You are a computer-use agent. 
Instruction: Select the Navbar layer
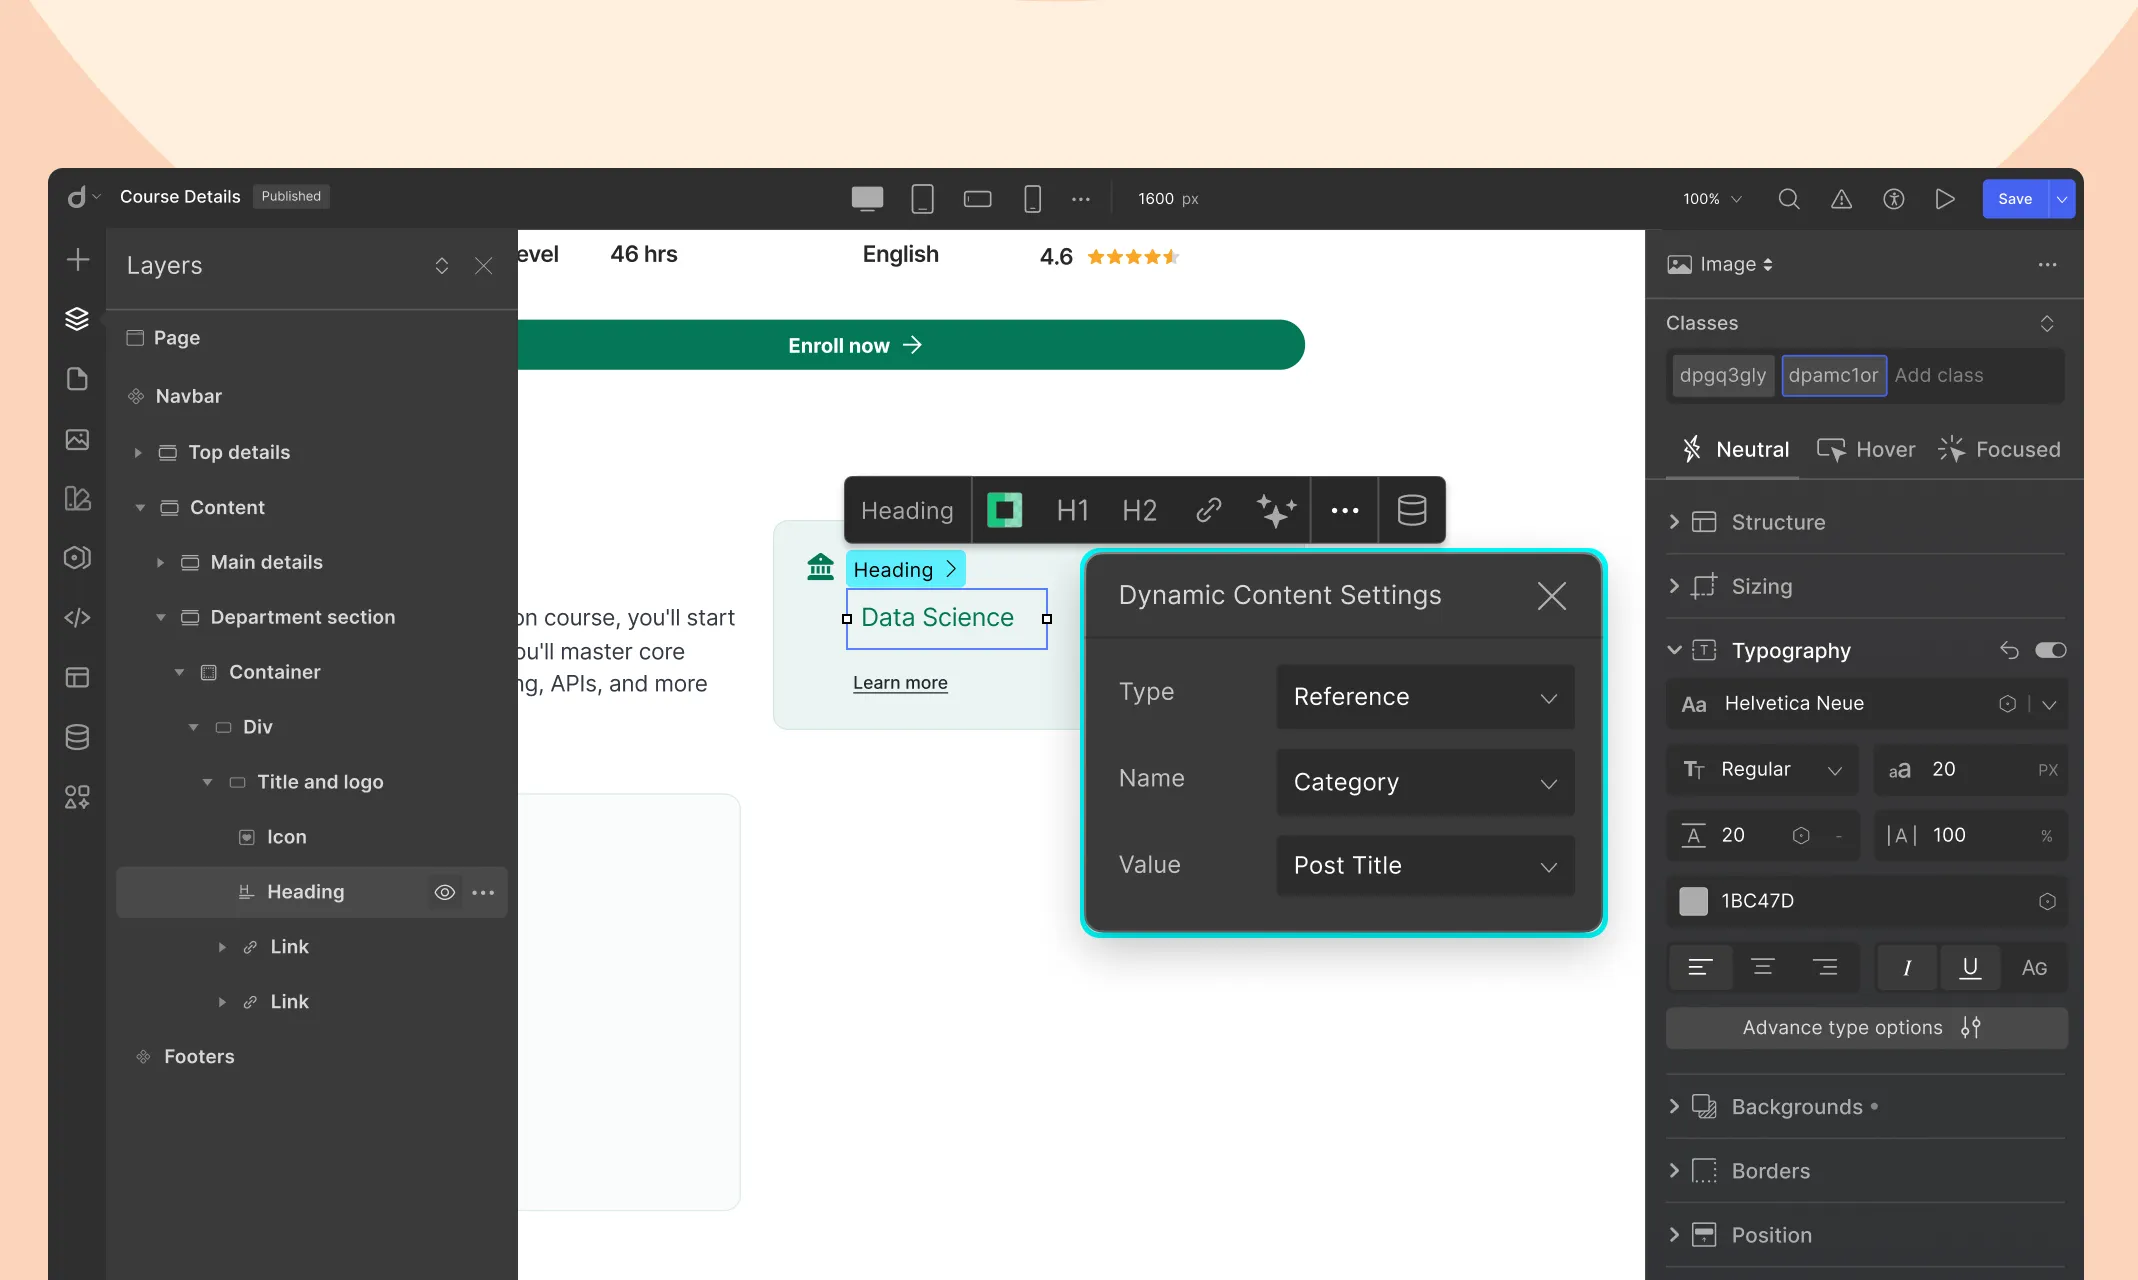(x=188, y=396)
